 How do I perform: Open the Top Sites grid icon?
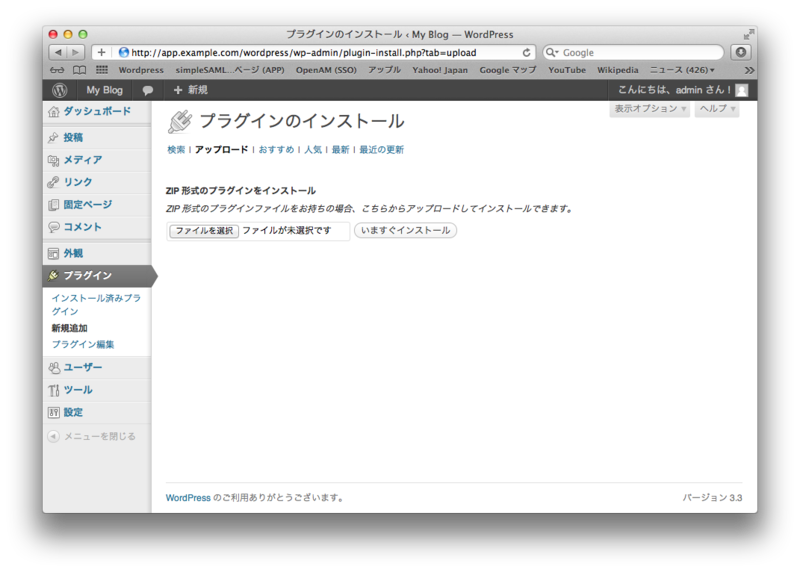102,70
